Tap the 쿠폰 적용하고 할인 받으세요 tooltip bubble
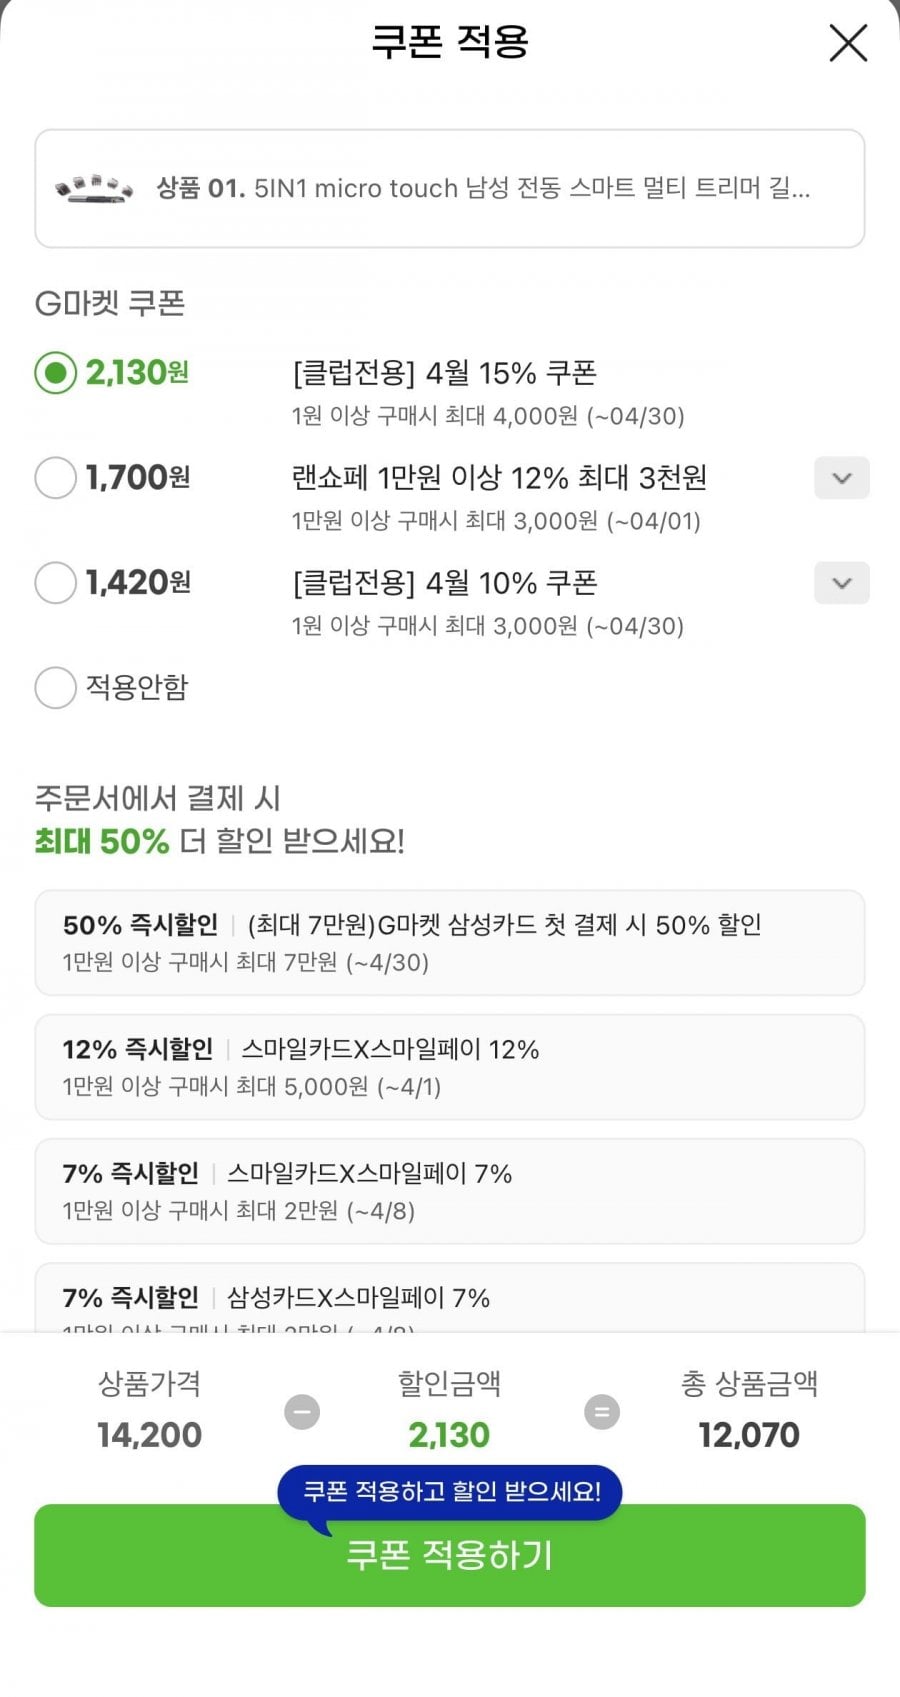This screenshot has width=900, height=1697. (x=451, y=1492)
